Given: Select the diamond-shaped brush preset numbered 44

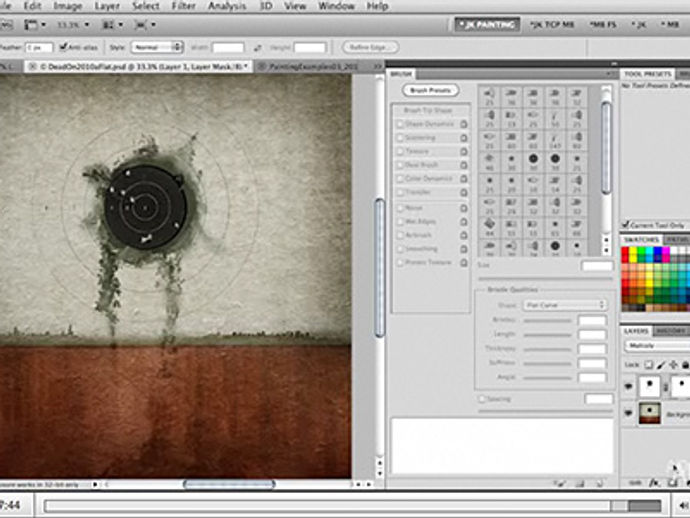Looking at the screenshot, I should [489, 227].
